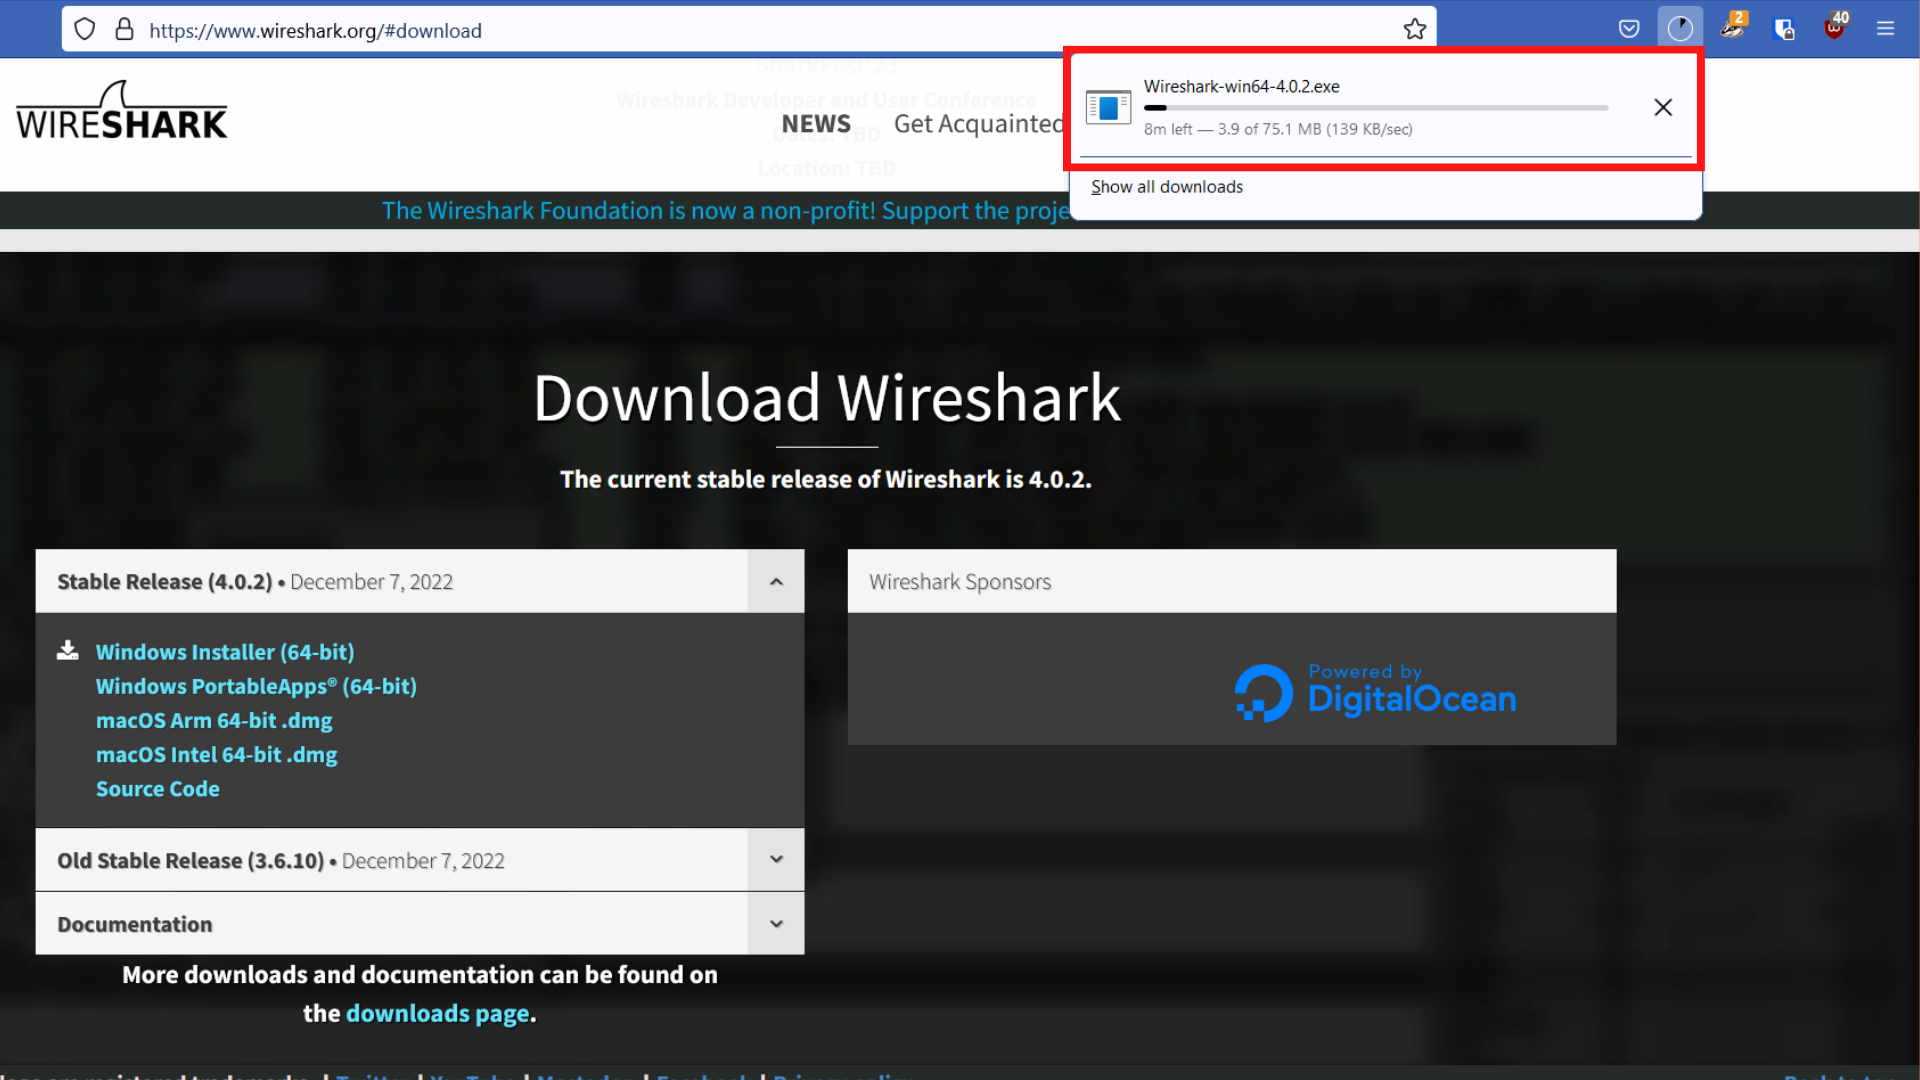Click the padlock site security icon
This screenshot has width=1920, height=1080.
click(124, 29)
